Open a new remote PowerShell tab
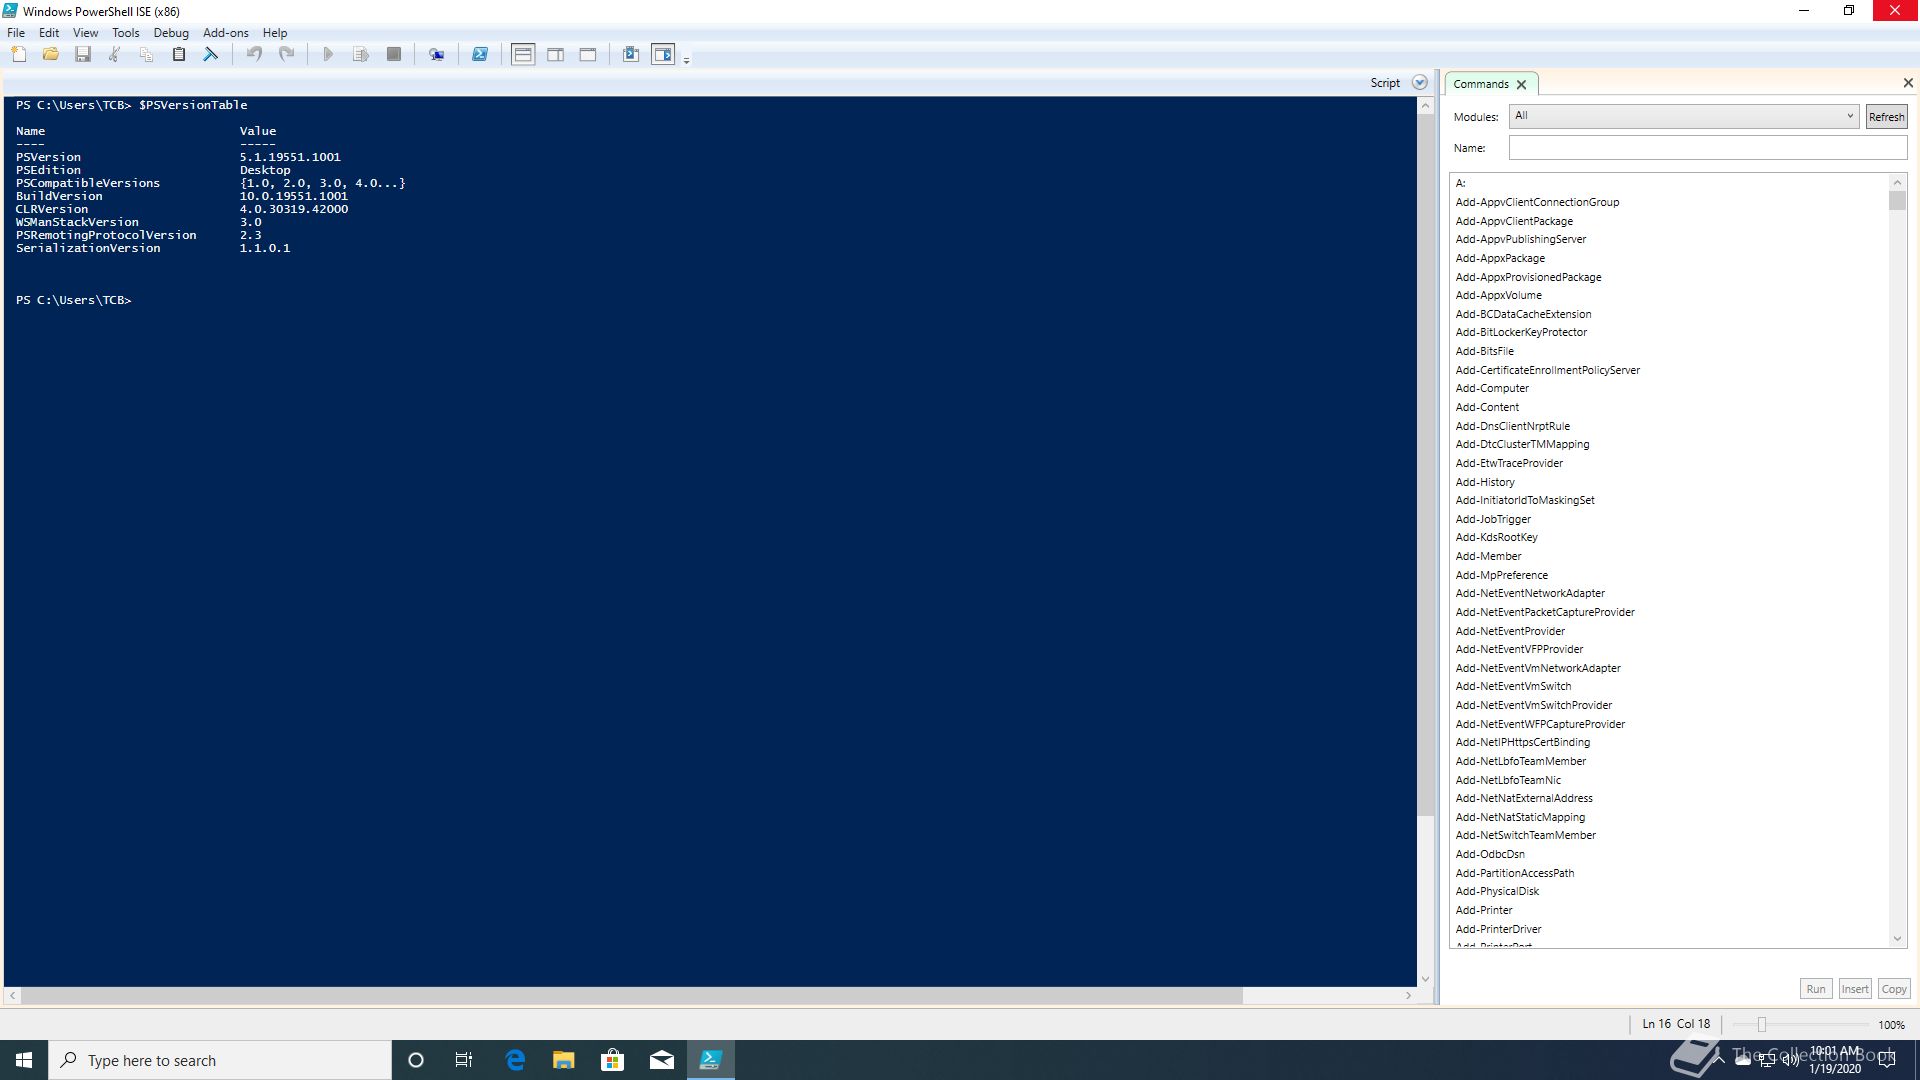 tap(437, 54)
